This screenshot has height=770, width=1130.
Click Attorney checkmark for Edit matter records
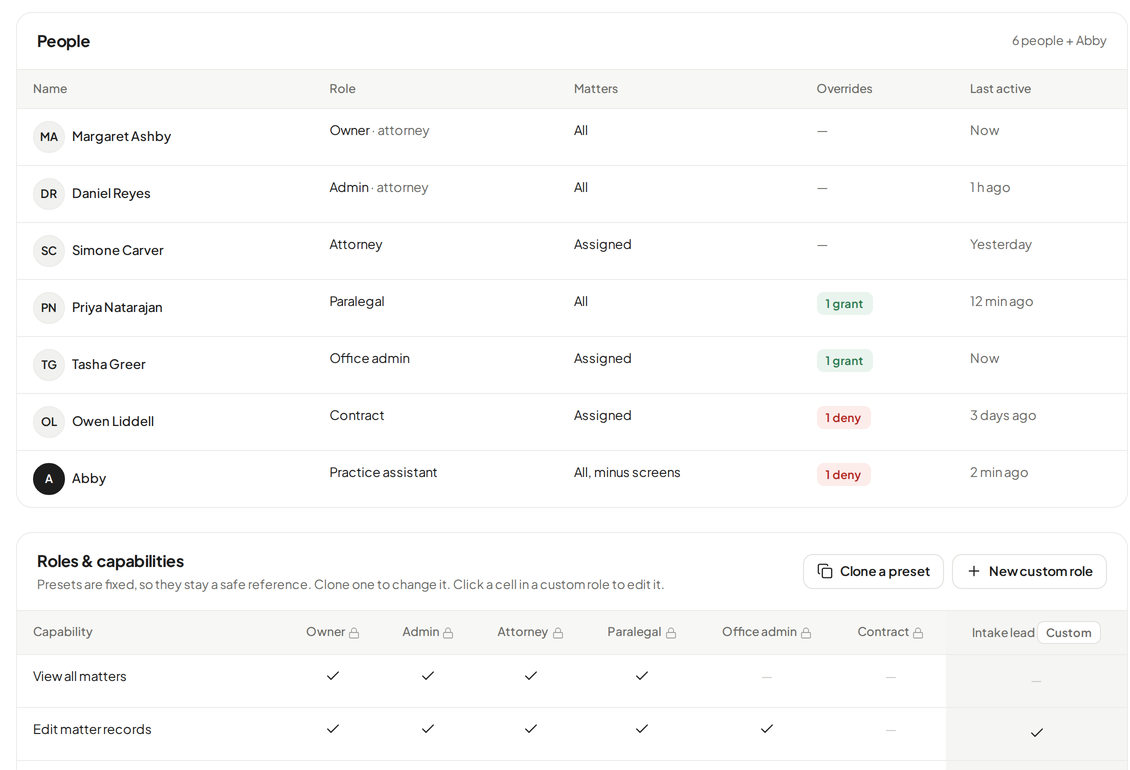click(x=531, y=729)
